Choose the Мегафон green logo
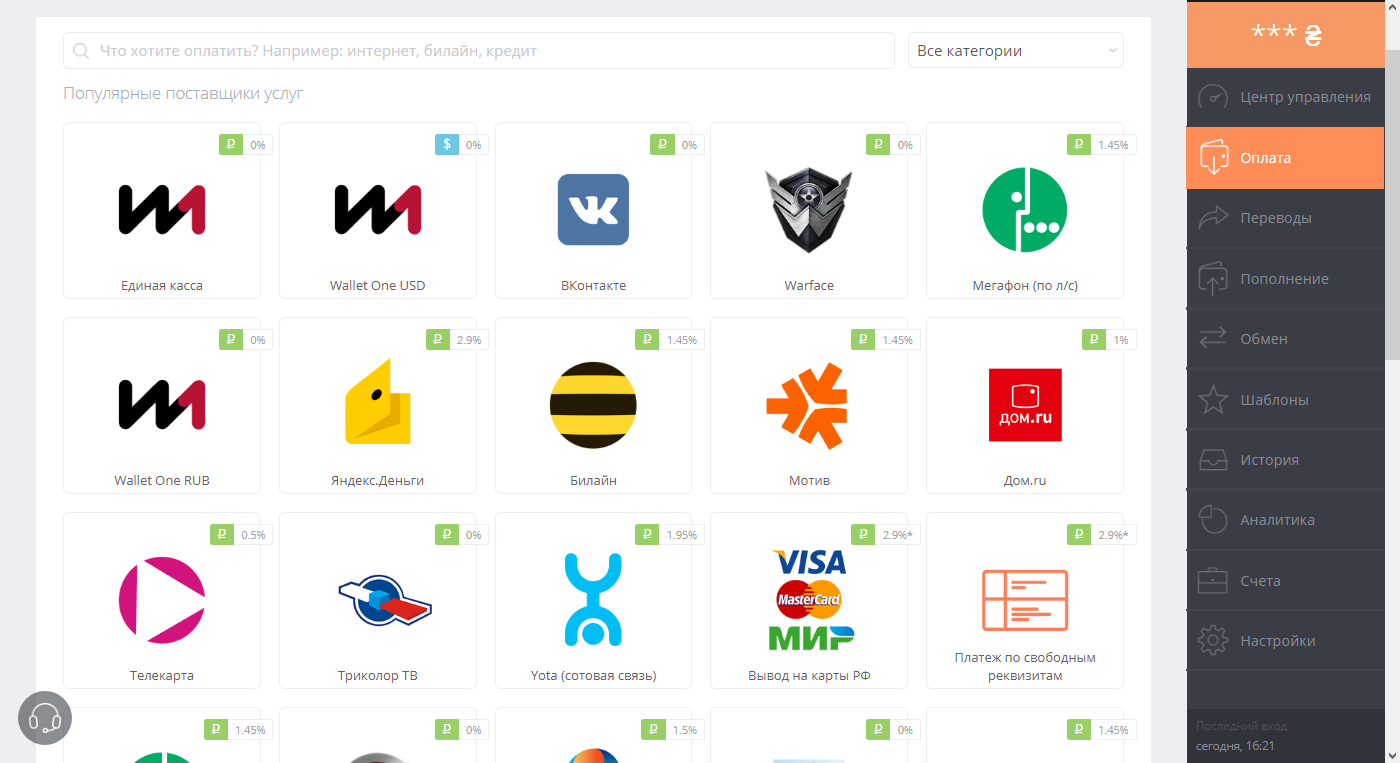Screen dimensions: 1400x763 [1025, 210]
